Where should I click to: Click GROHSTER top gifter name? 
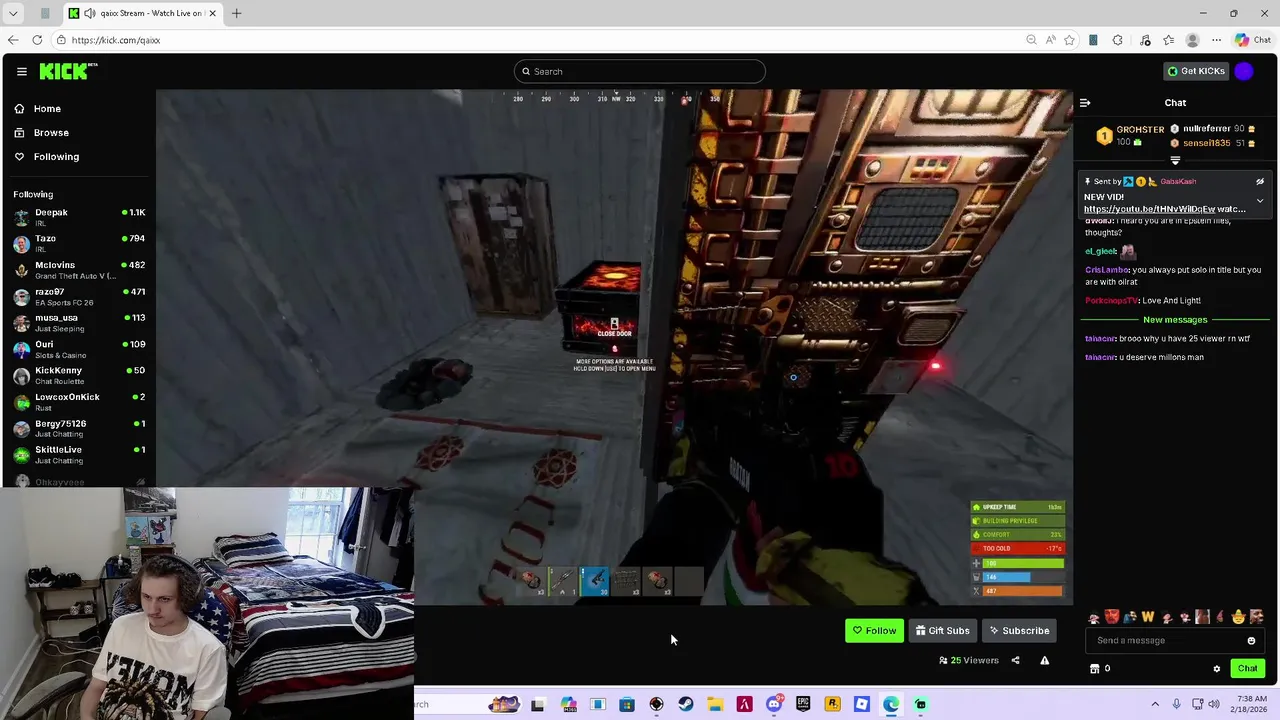[1140, 130]
